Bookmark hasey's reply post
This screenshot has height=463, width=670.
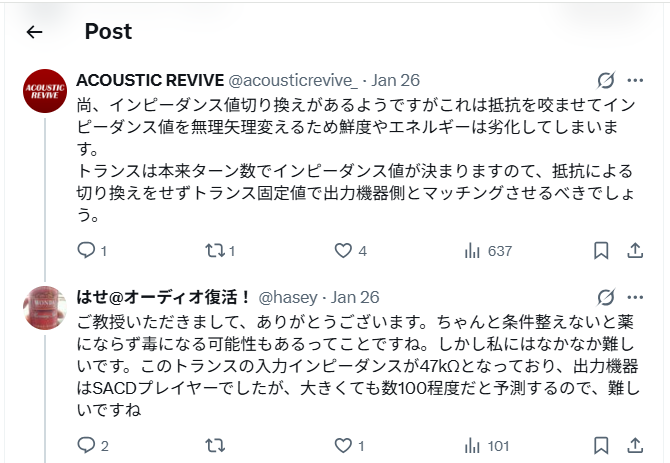click(602, 445)
